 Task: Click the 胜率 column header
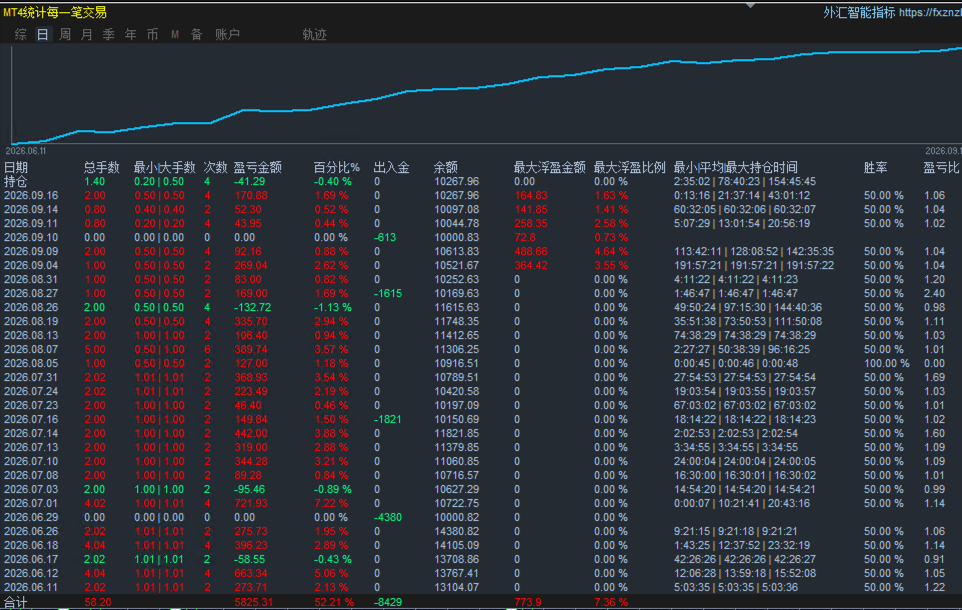tap(875, 167)
